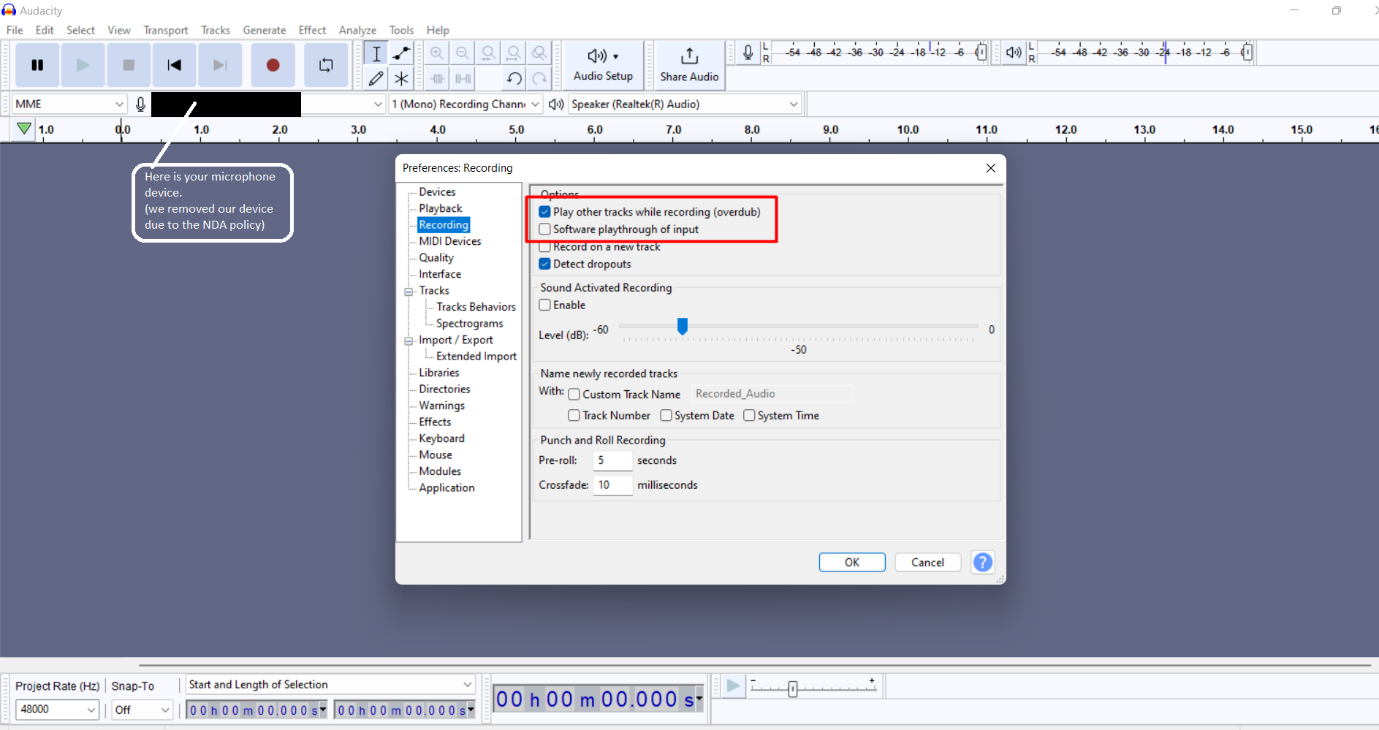Open the Snap-To Off dropdown
Image resolution: width=1379 pixels, height=730 pixels.
142,710
